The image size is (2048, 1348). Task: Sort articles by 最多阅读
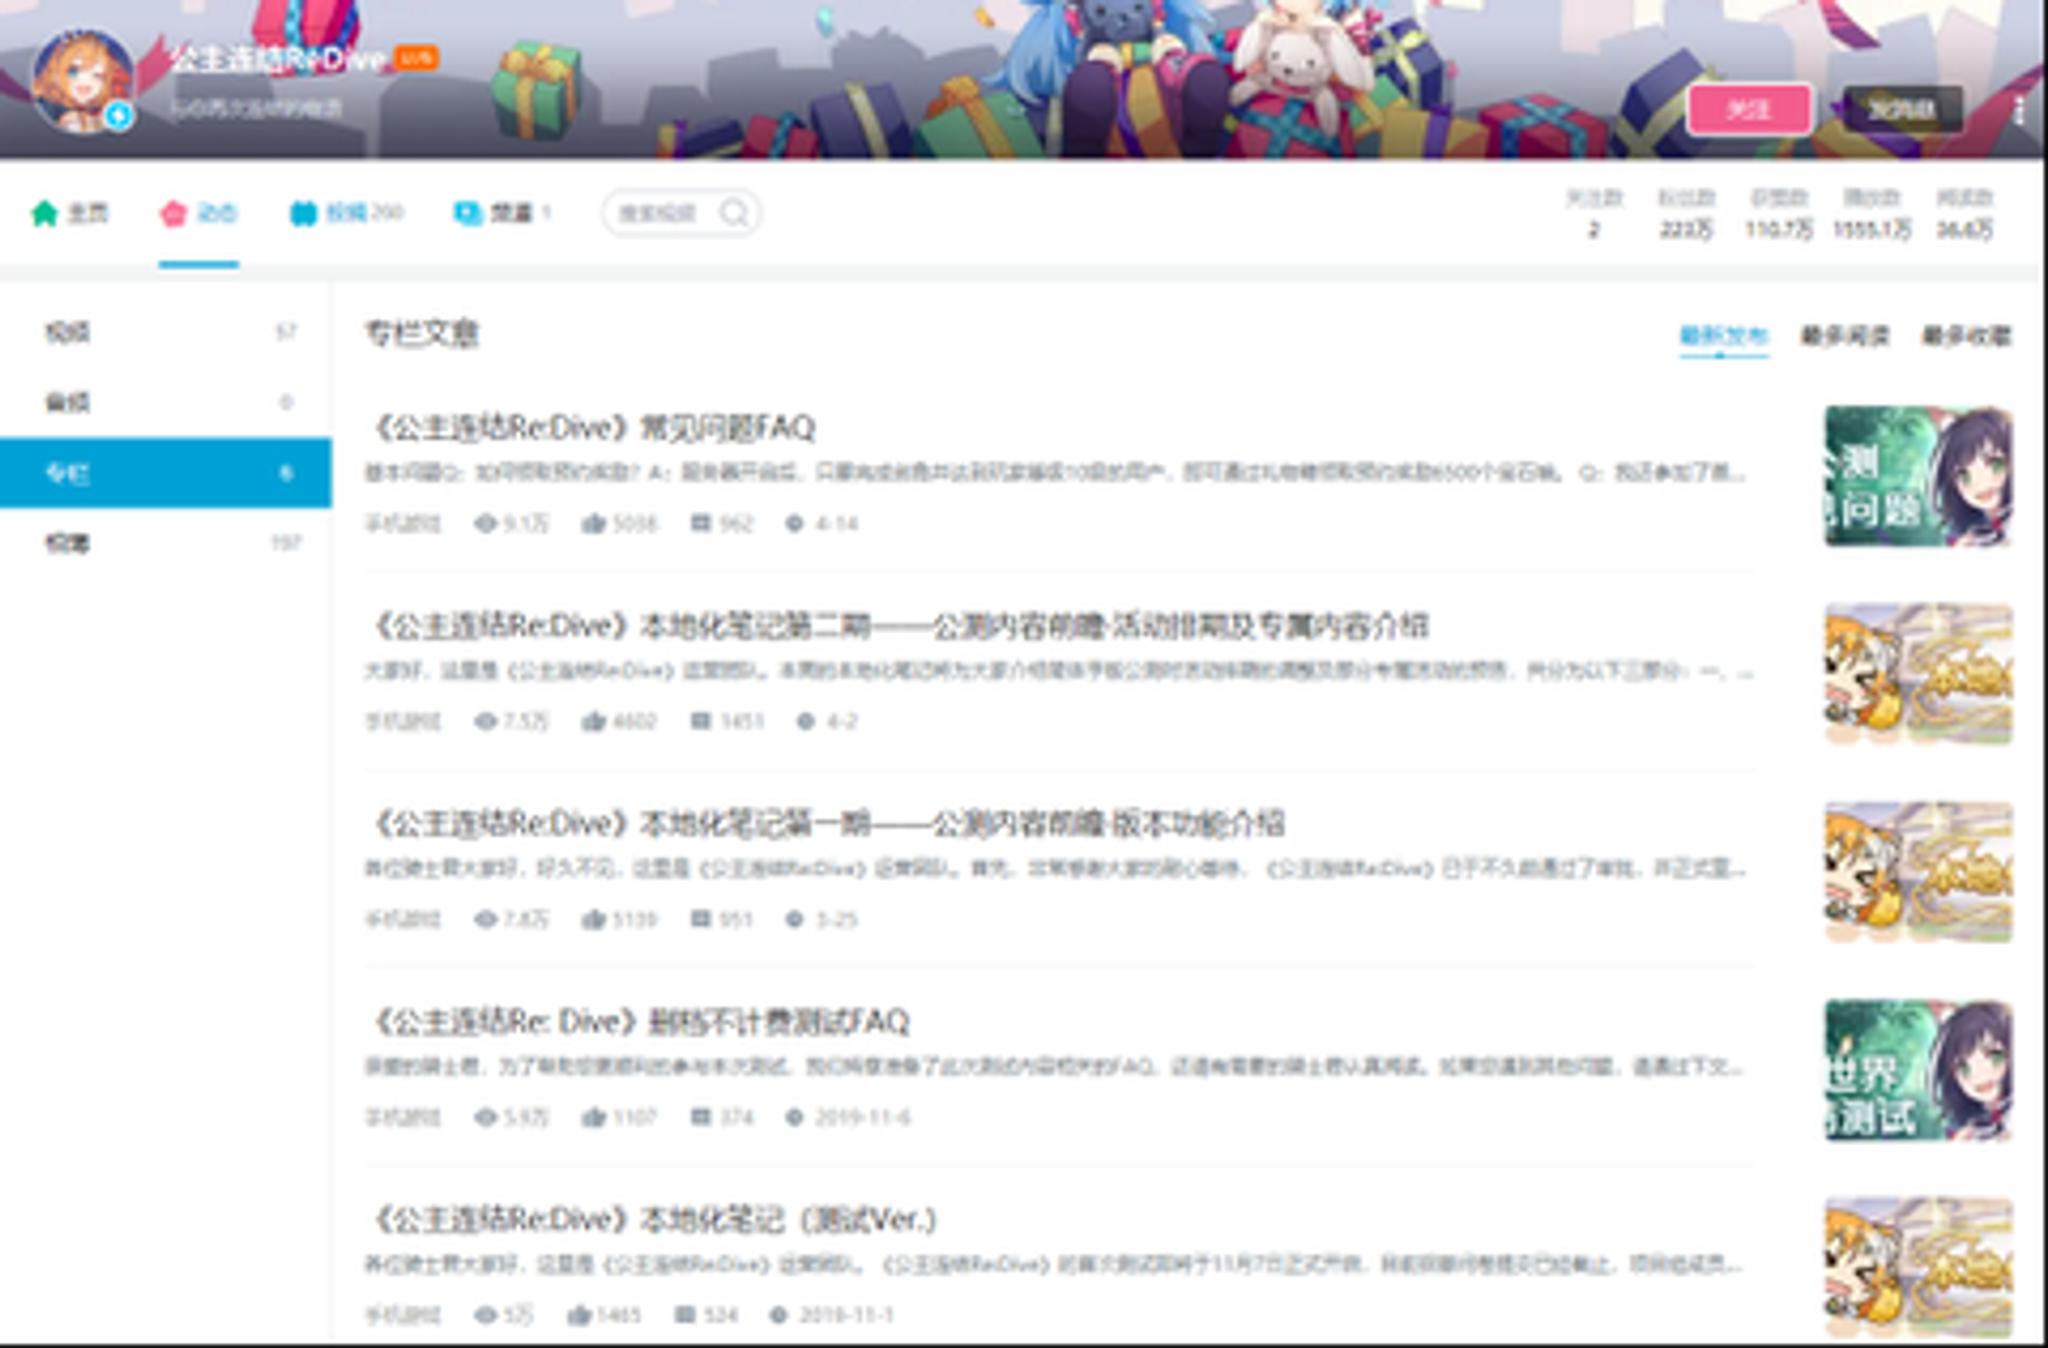[1845, 335]
